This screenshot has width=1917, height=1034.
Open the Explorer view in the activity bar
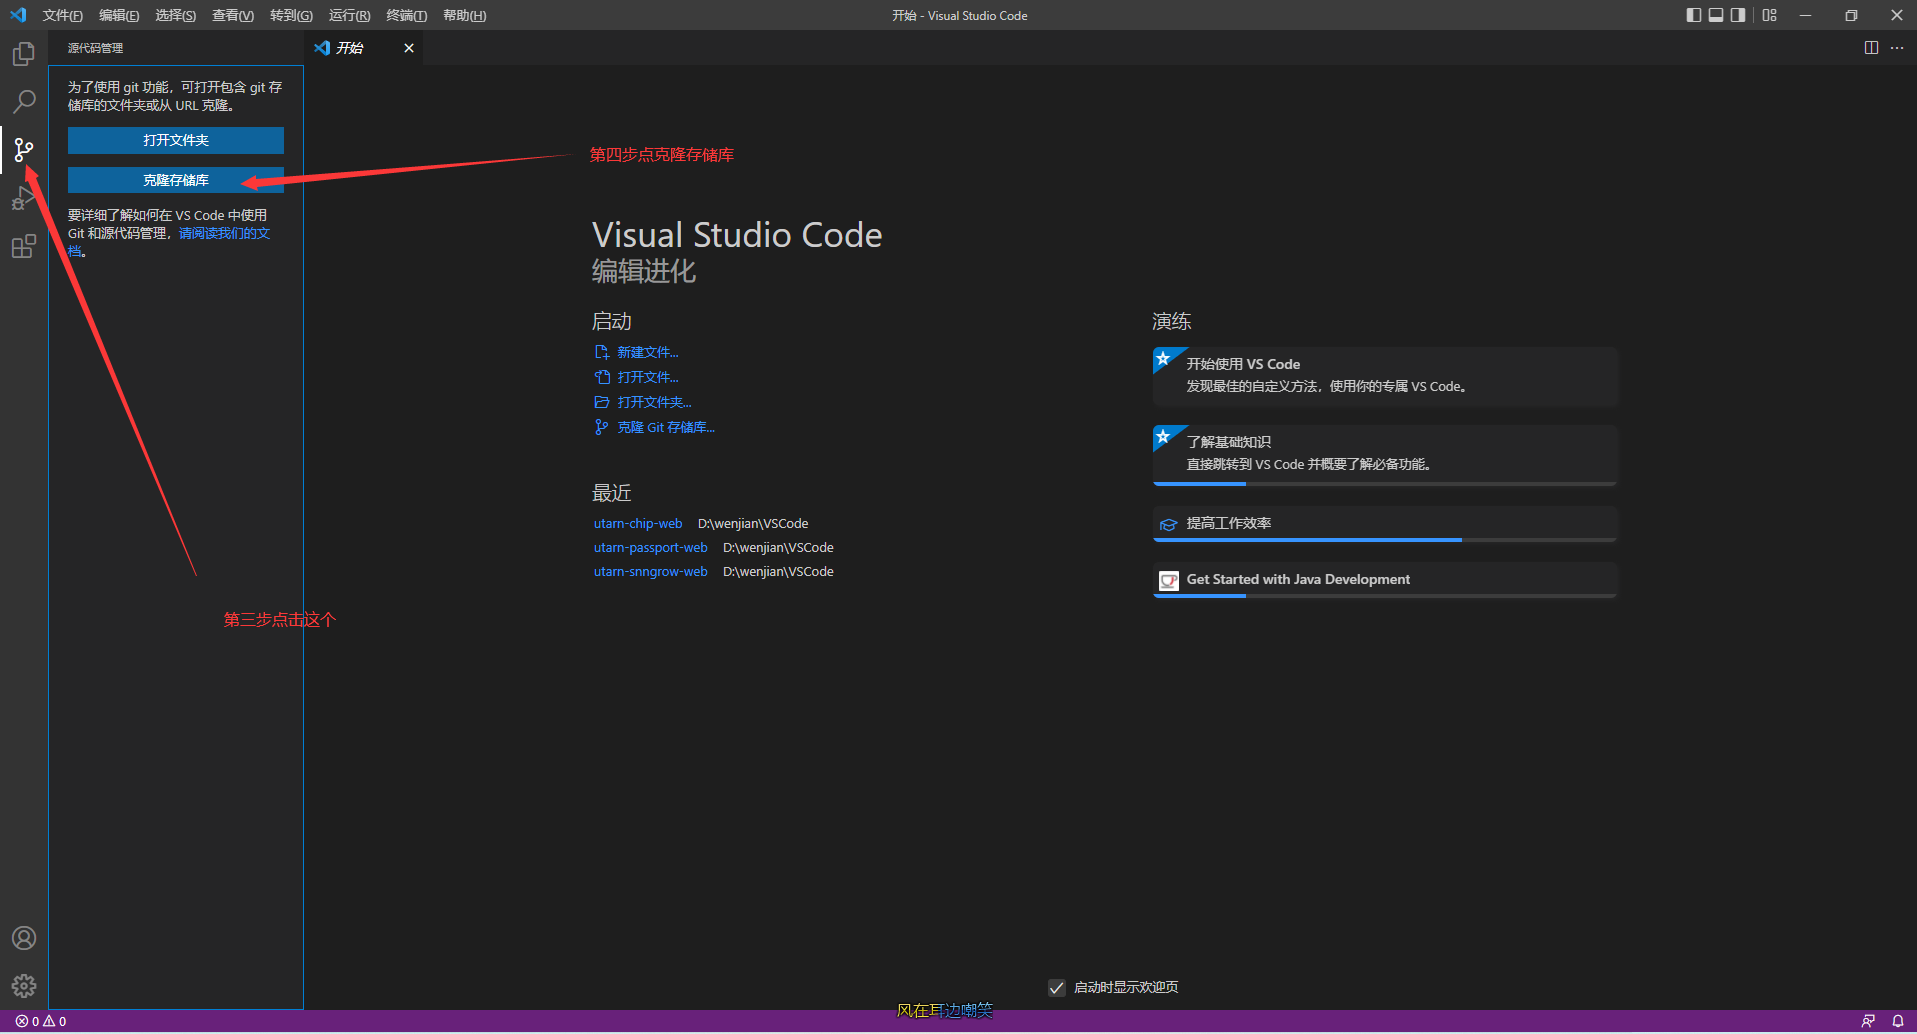[x=23, y=54]
